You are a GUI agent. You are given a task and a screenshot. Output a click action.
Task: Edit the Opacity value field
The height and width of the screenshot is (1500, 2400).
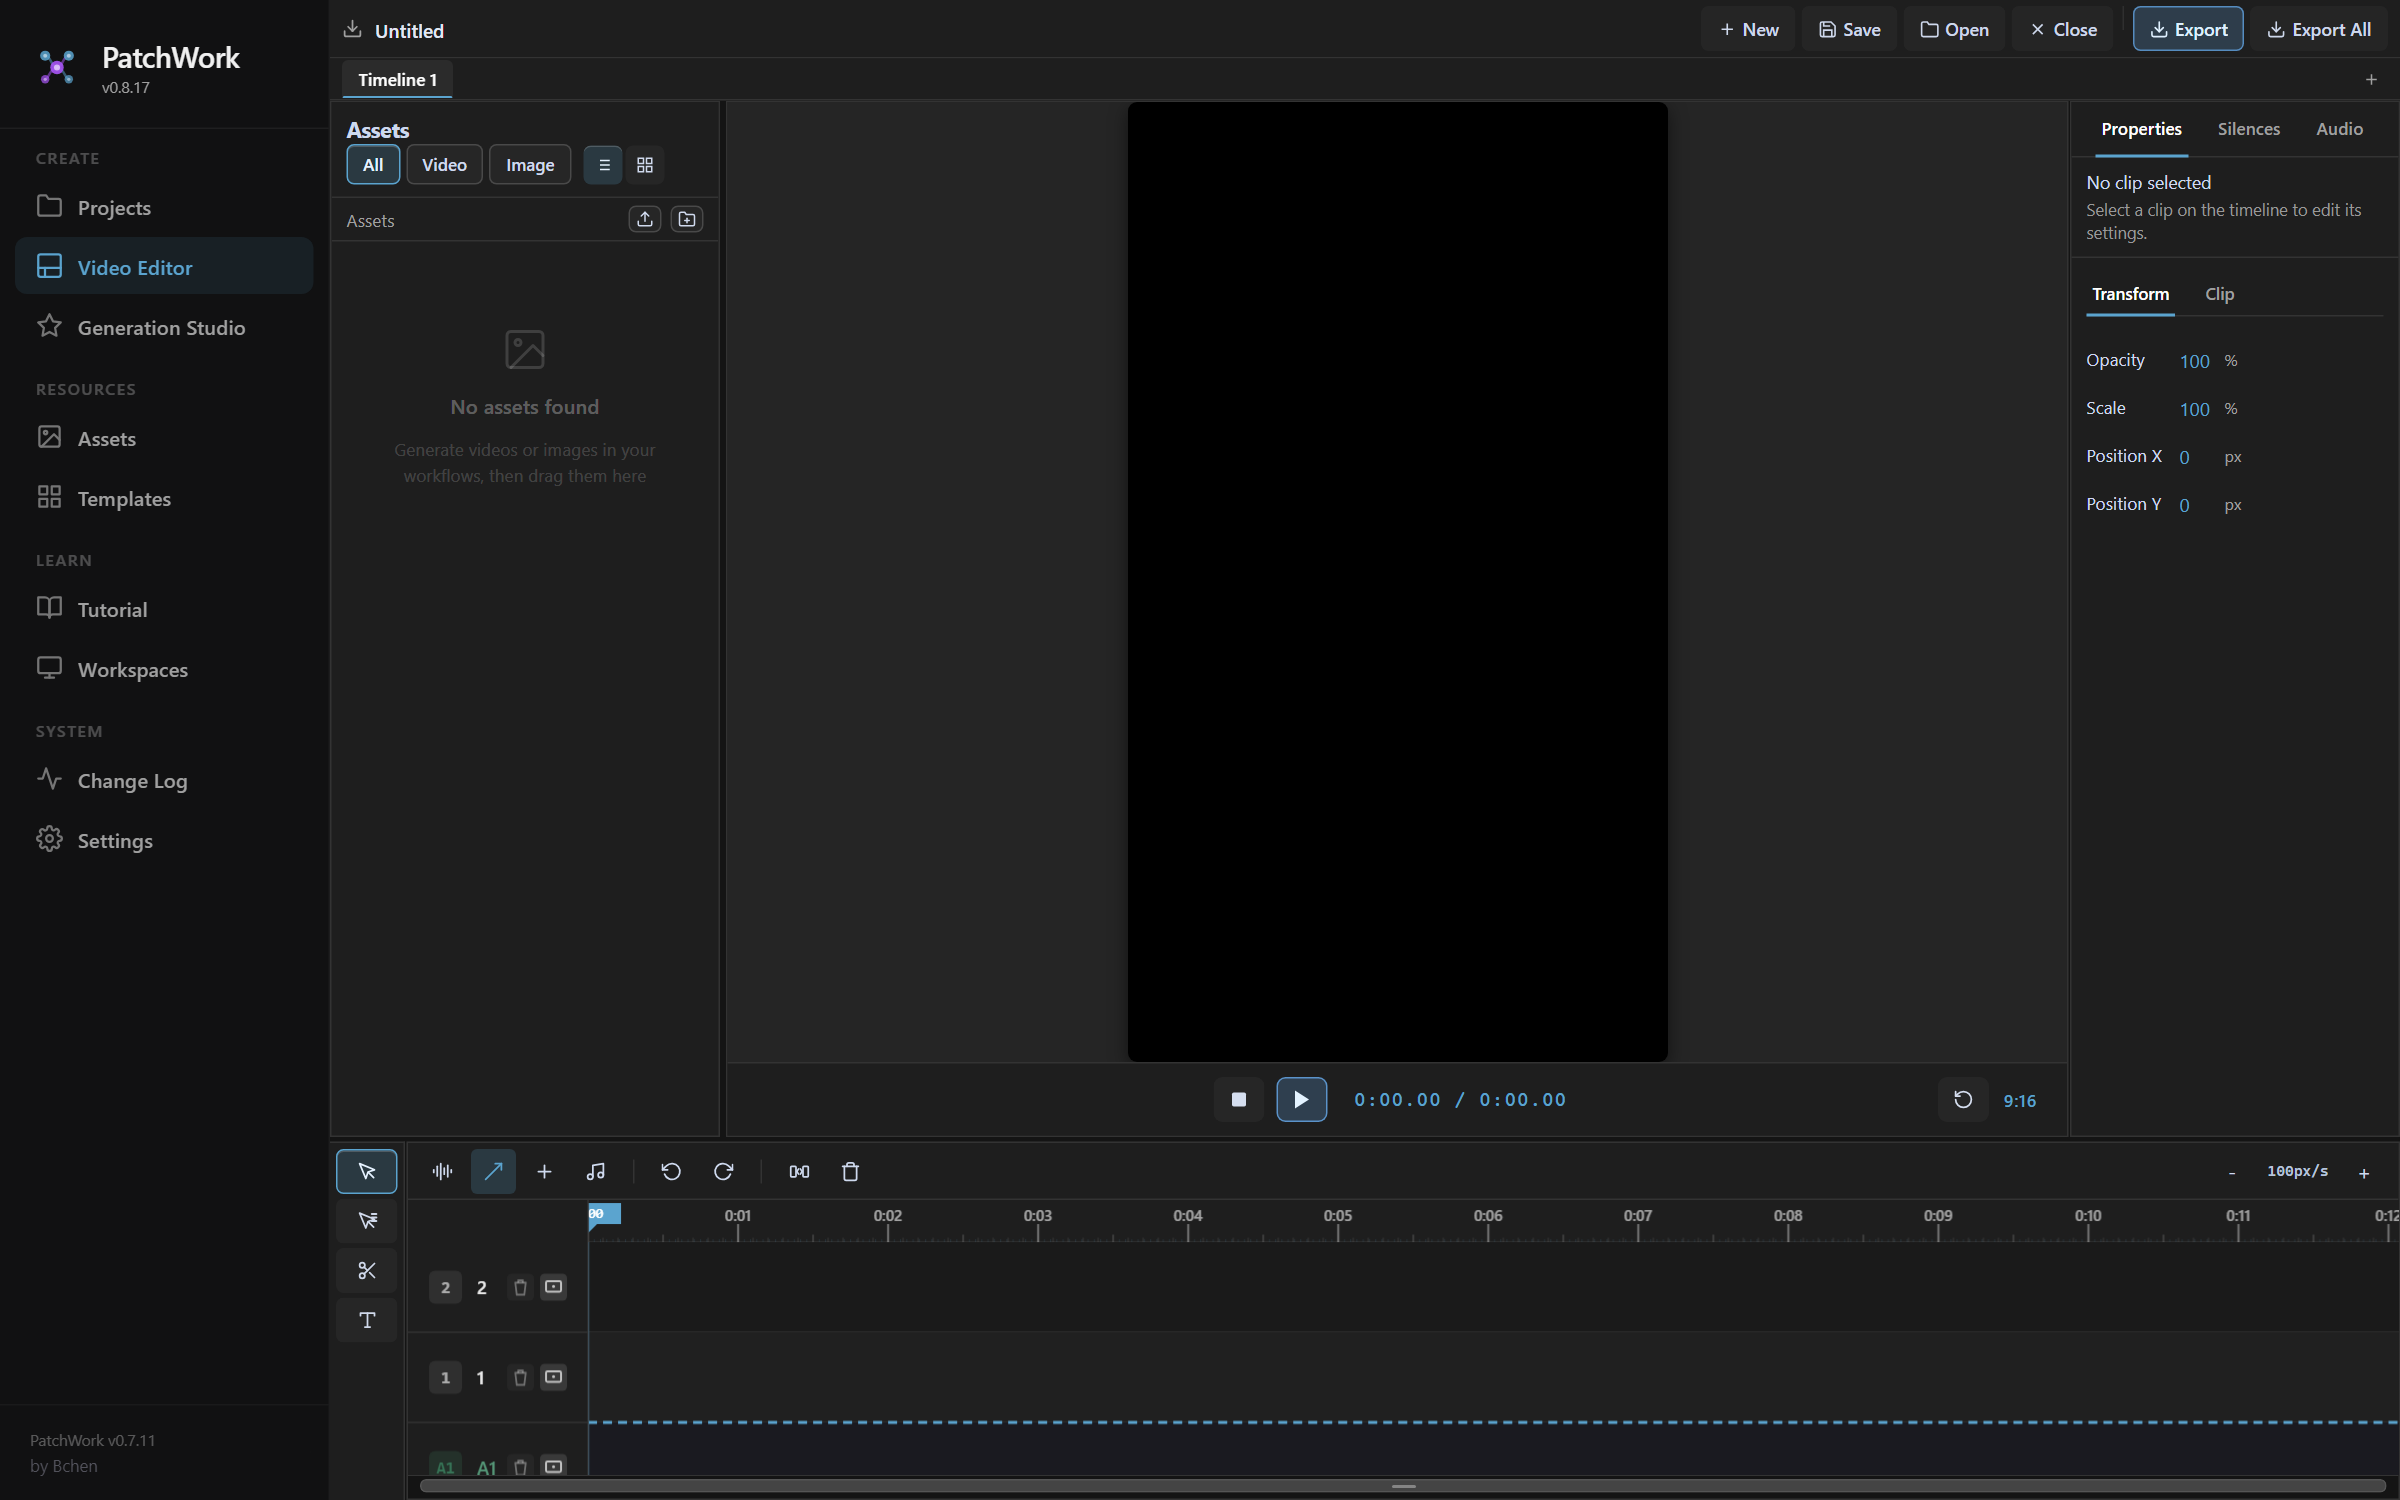[2194, 361]
